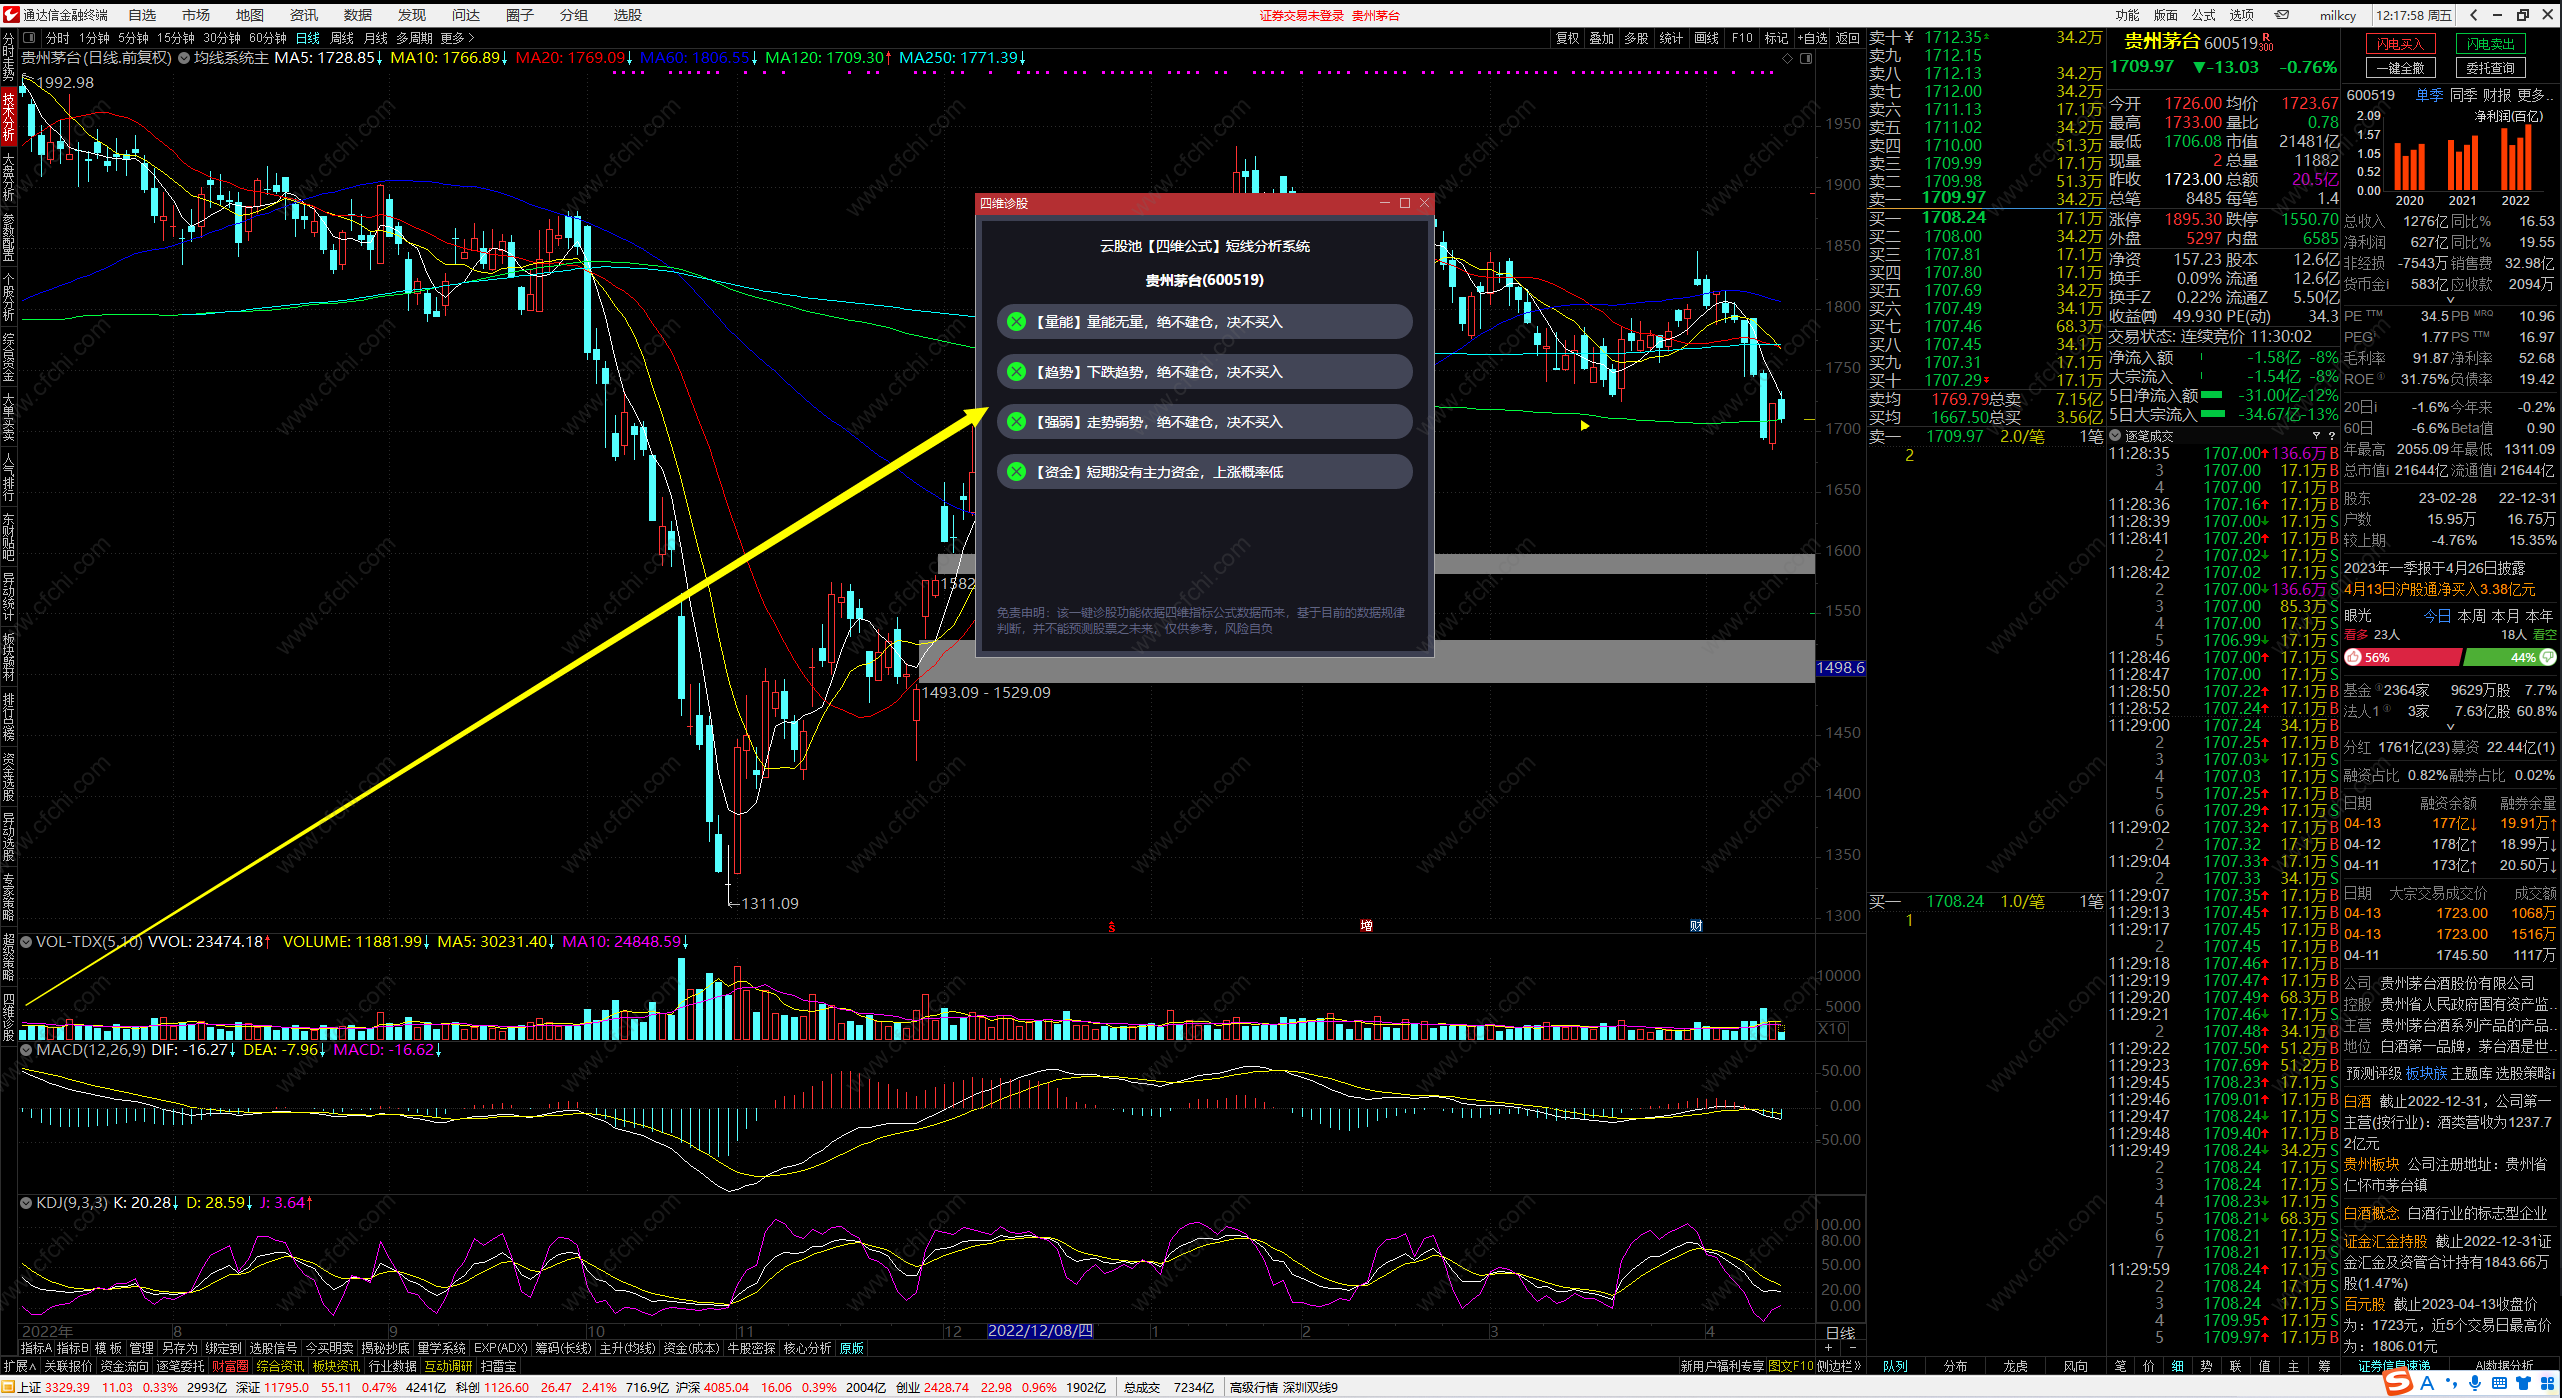Viewport: 2562px width, 1398px height.
Task: Click the 通达信 logo icon at top-left
Action: [11, 15]
